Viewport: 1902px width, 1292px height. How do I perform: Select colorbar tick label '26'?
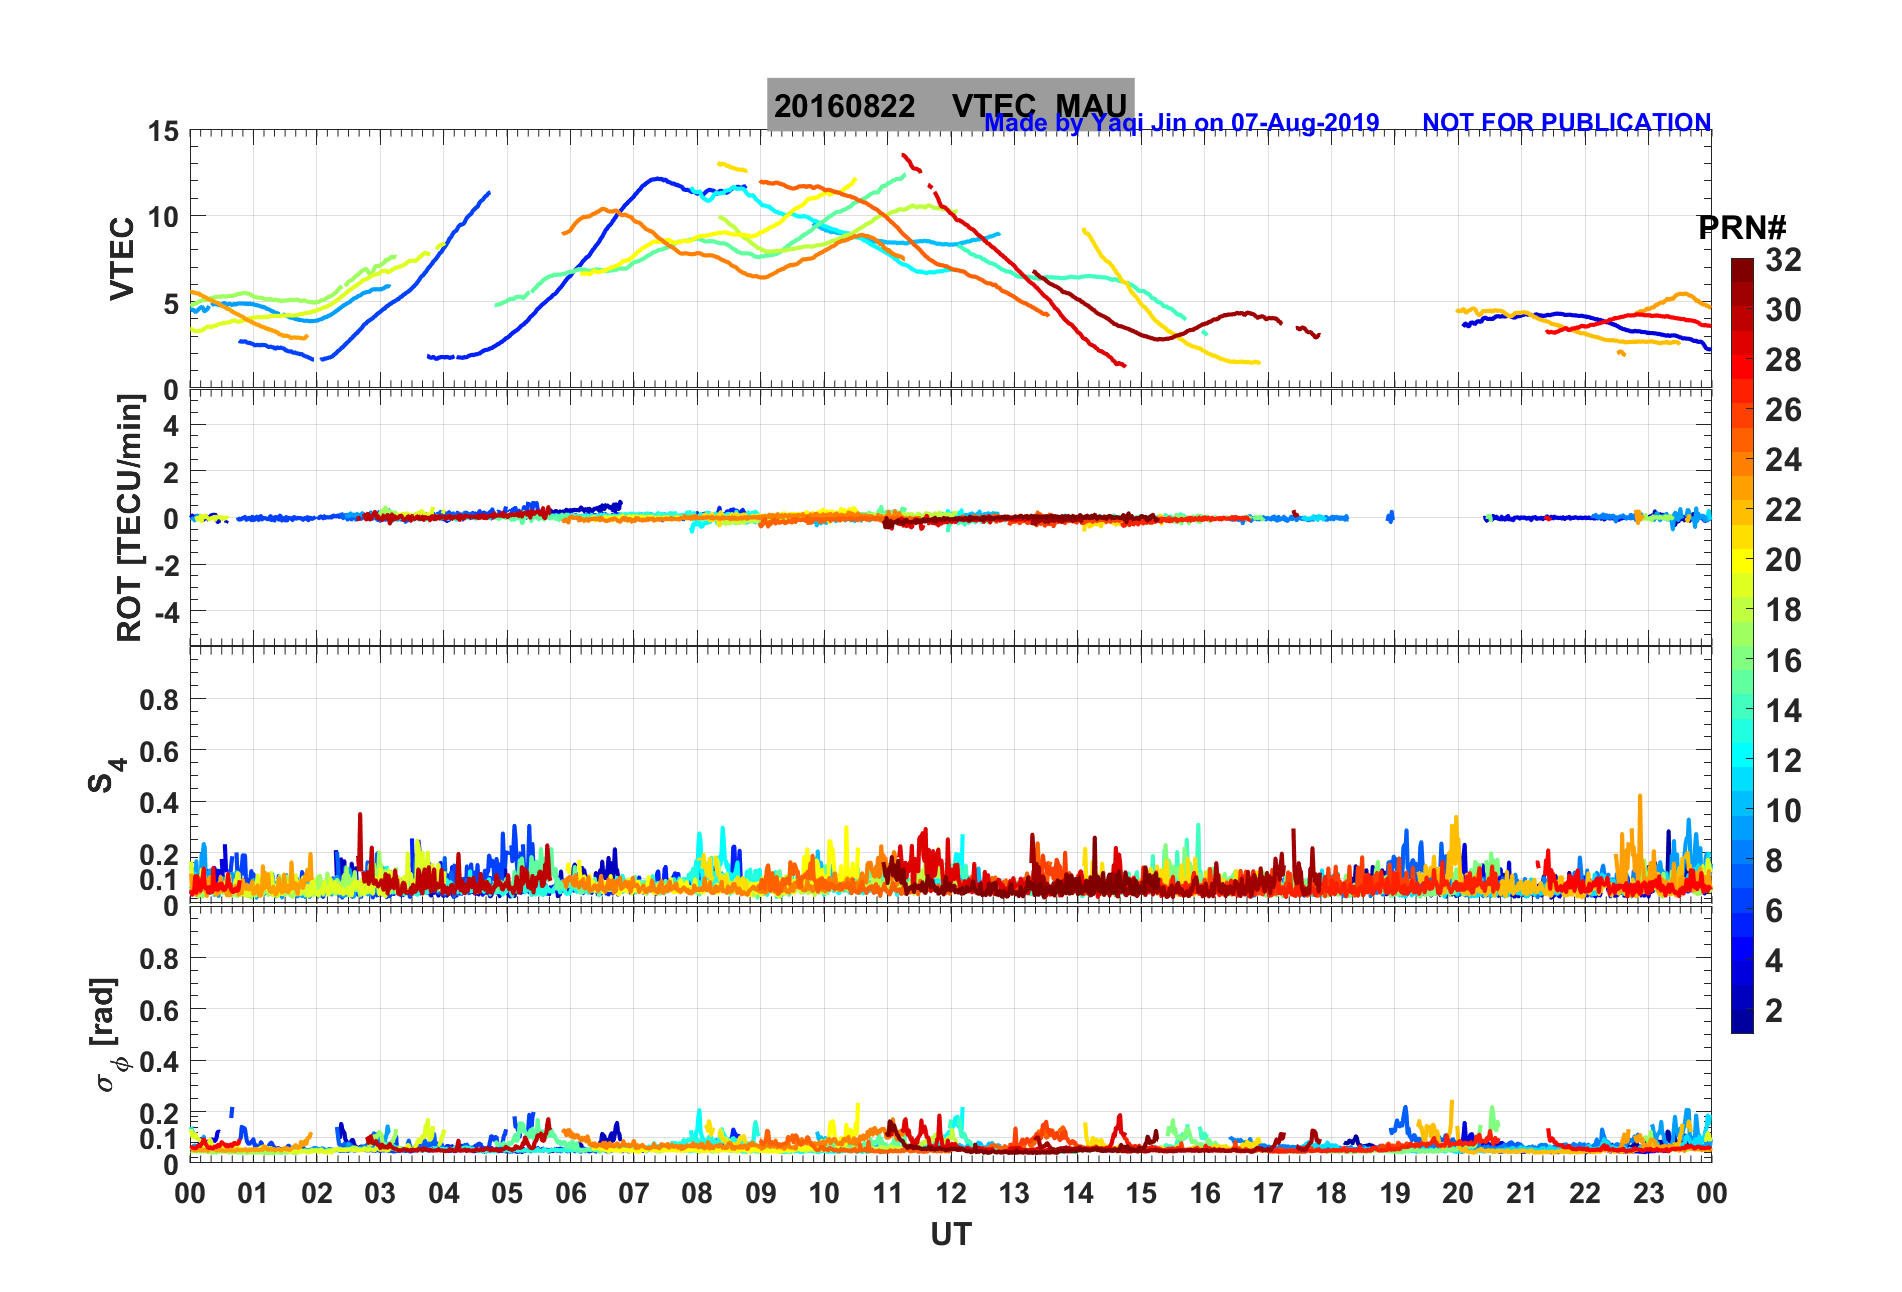coord(1783,410)
